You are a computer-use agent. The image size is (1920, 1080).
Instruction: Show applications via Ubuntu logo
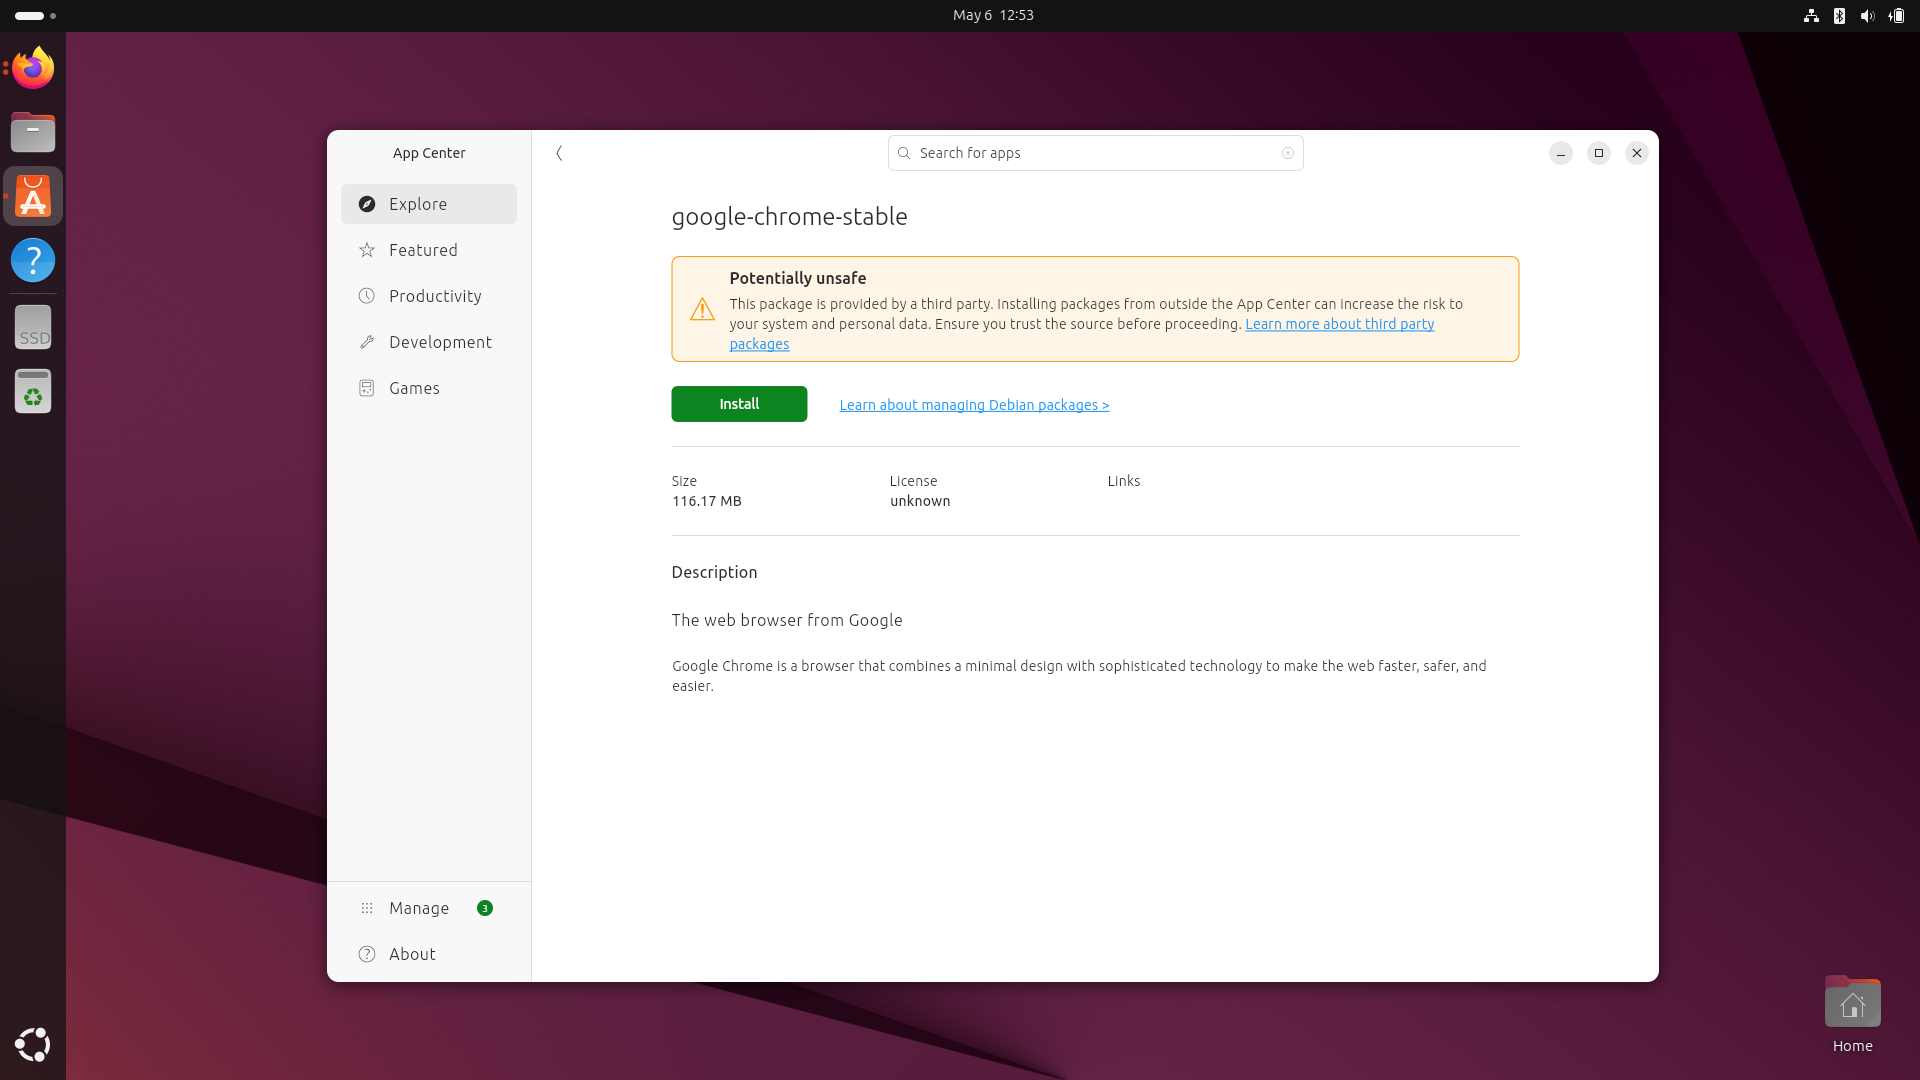tap(33, 1044)
